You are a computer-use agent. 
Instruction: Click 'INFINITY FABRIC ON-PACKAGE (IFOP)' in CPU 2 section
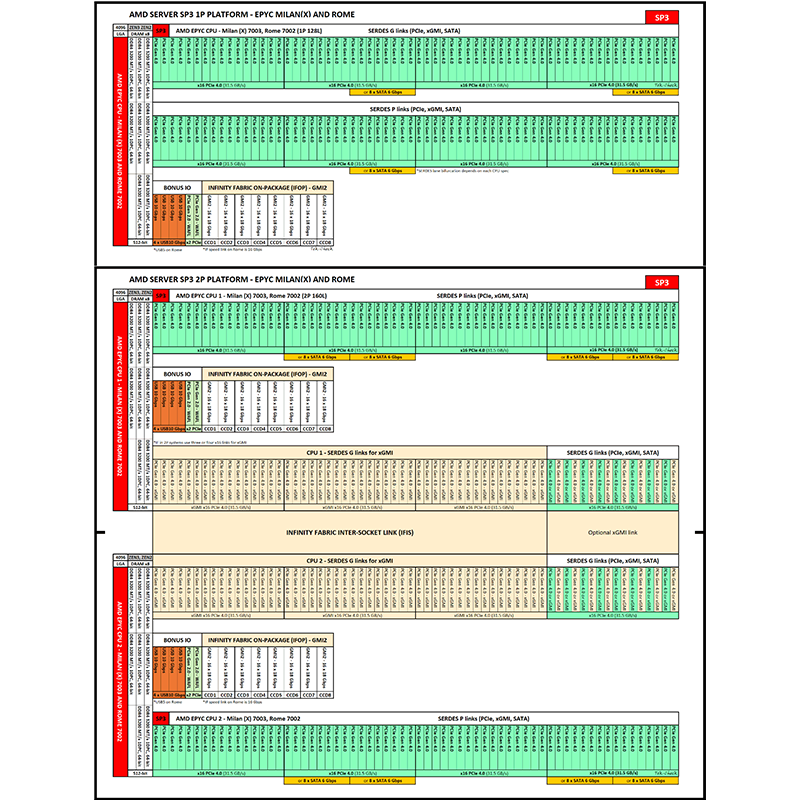(267, 640)
